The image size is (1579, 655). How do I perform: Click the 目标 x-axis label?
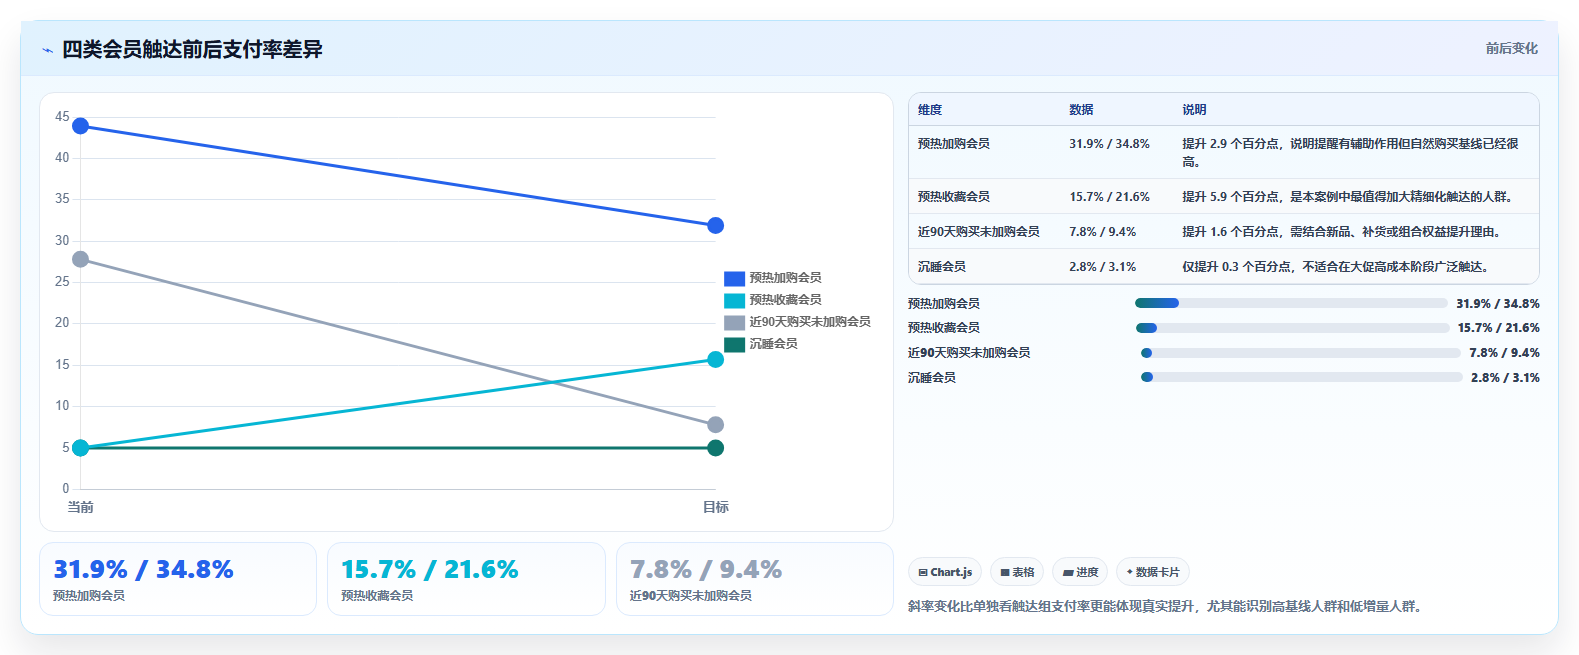point(716,507)
